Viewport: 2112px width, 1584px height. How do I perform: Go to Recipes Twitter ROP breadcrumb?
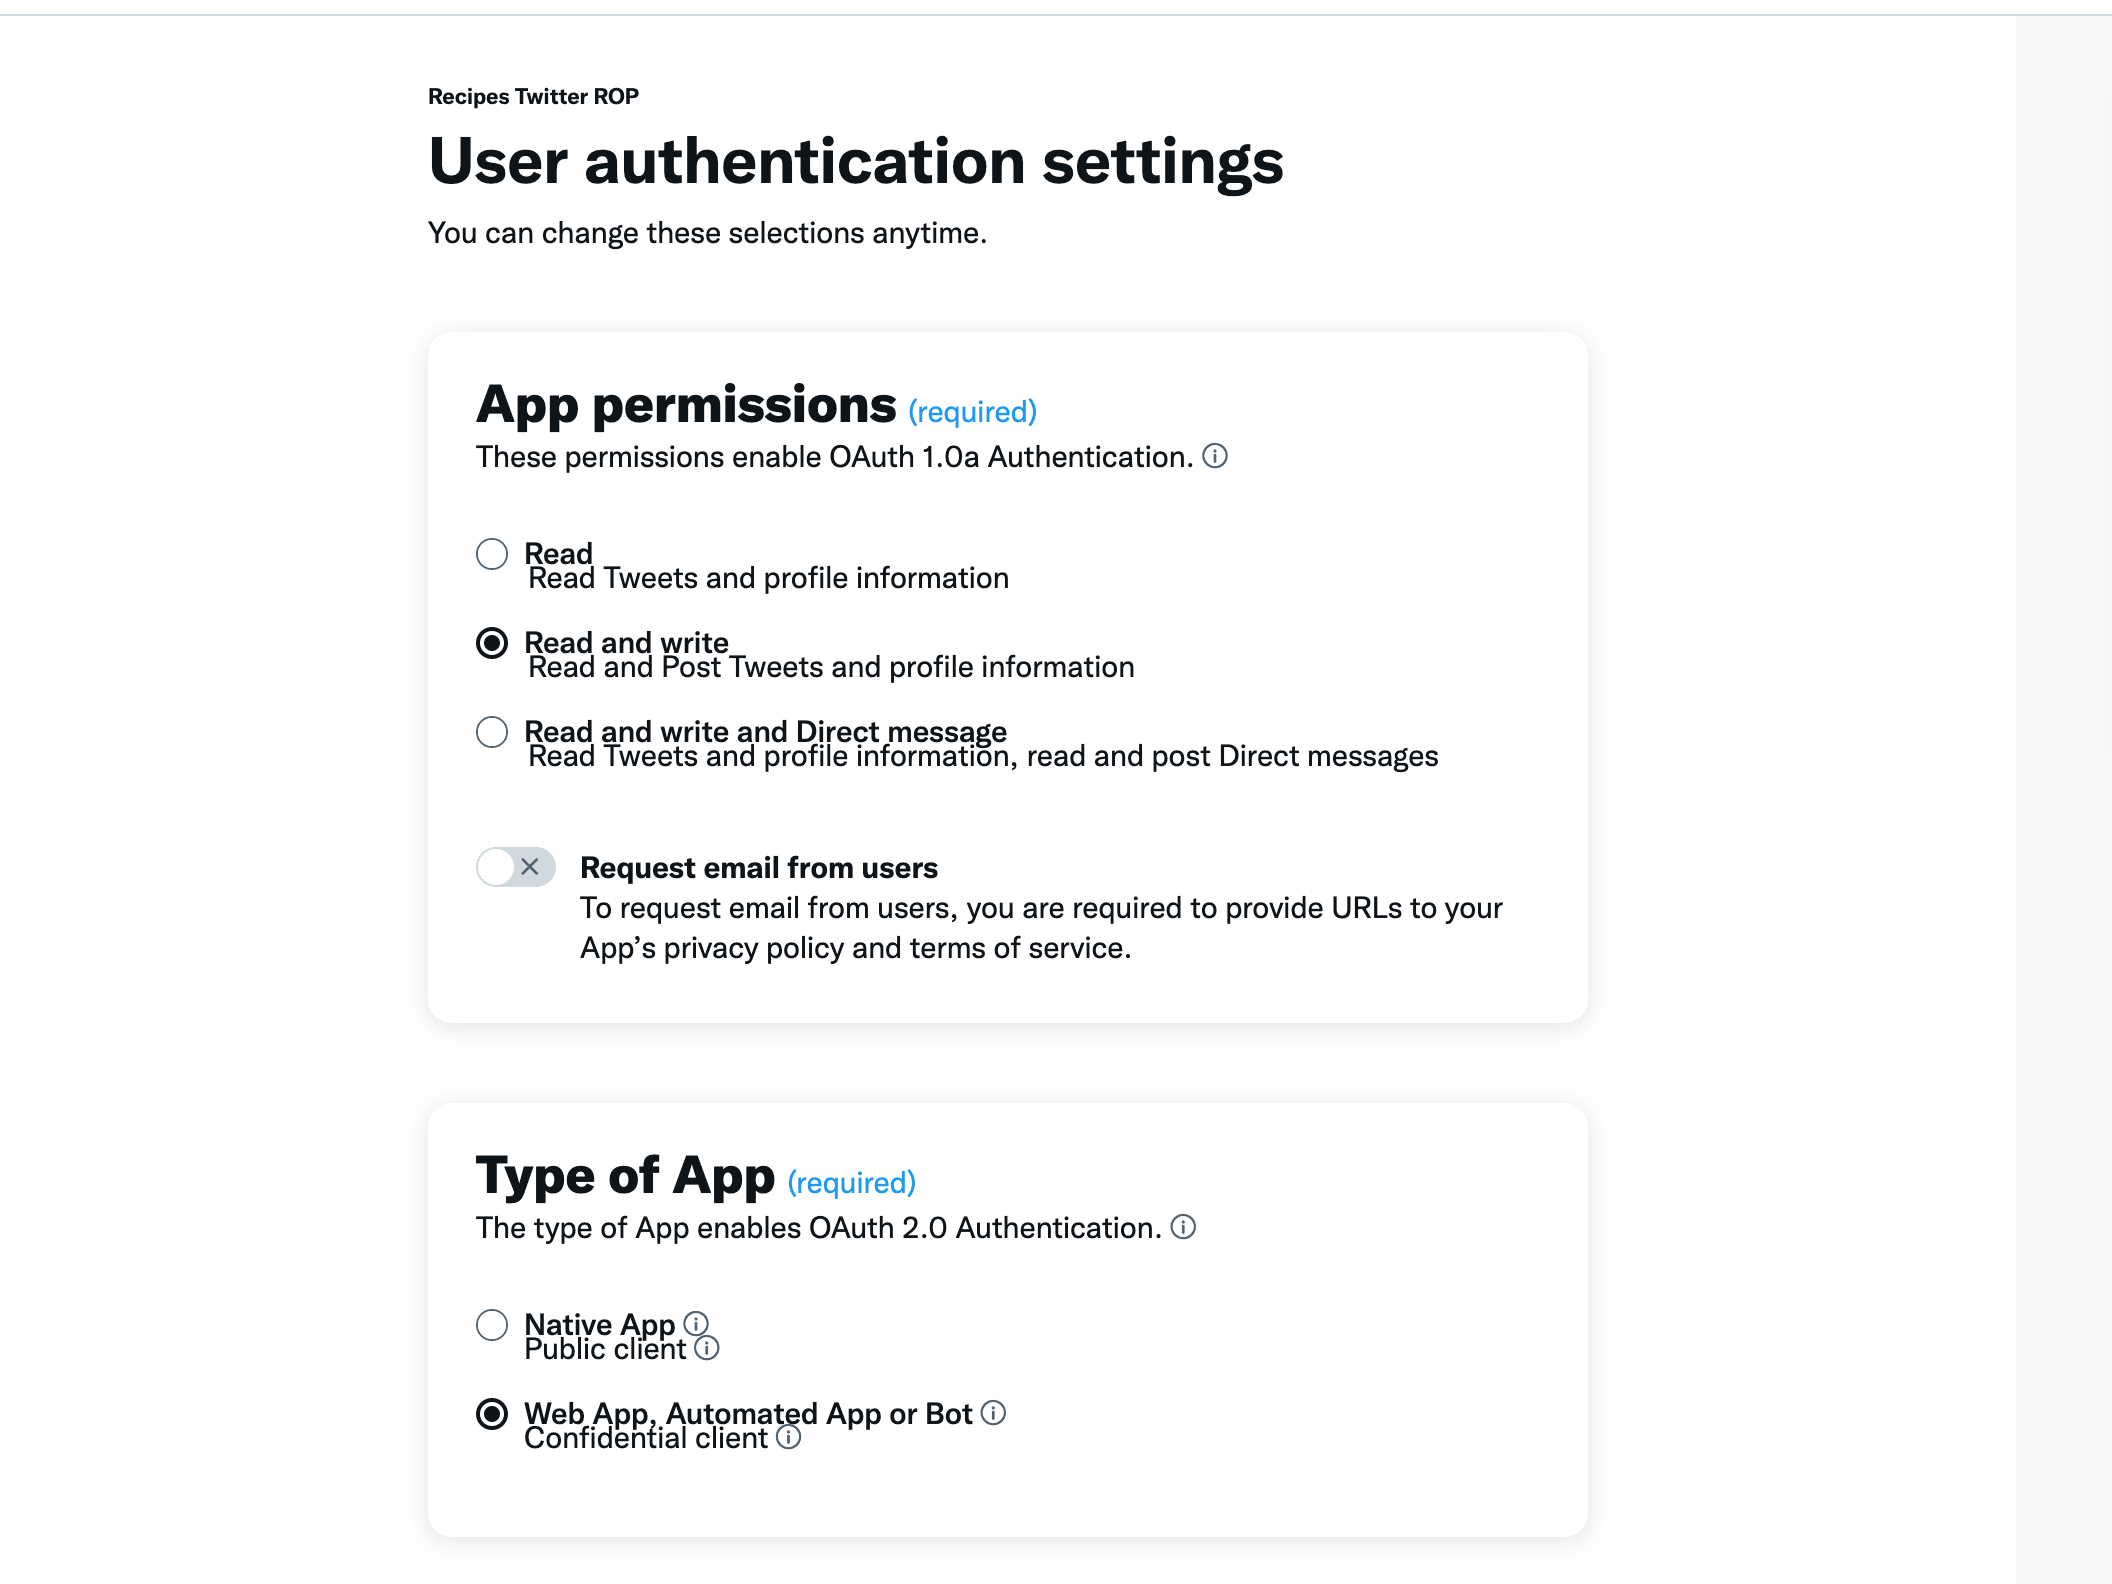pyautogui.click(x=533, y=96)
